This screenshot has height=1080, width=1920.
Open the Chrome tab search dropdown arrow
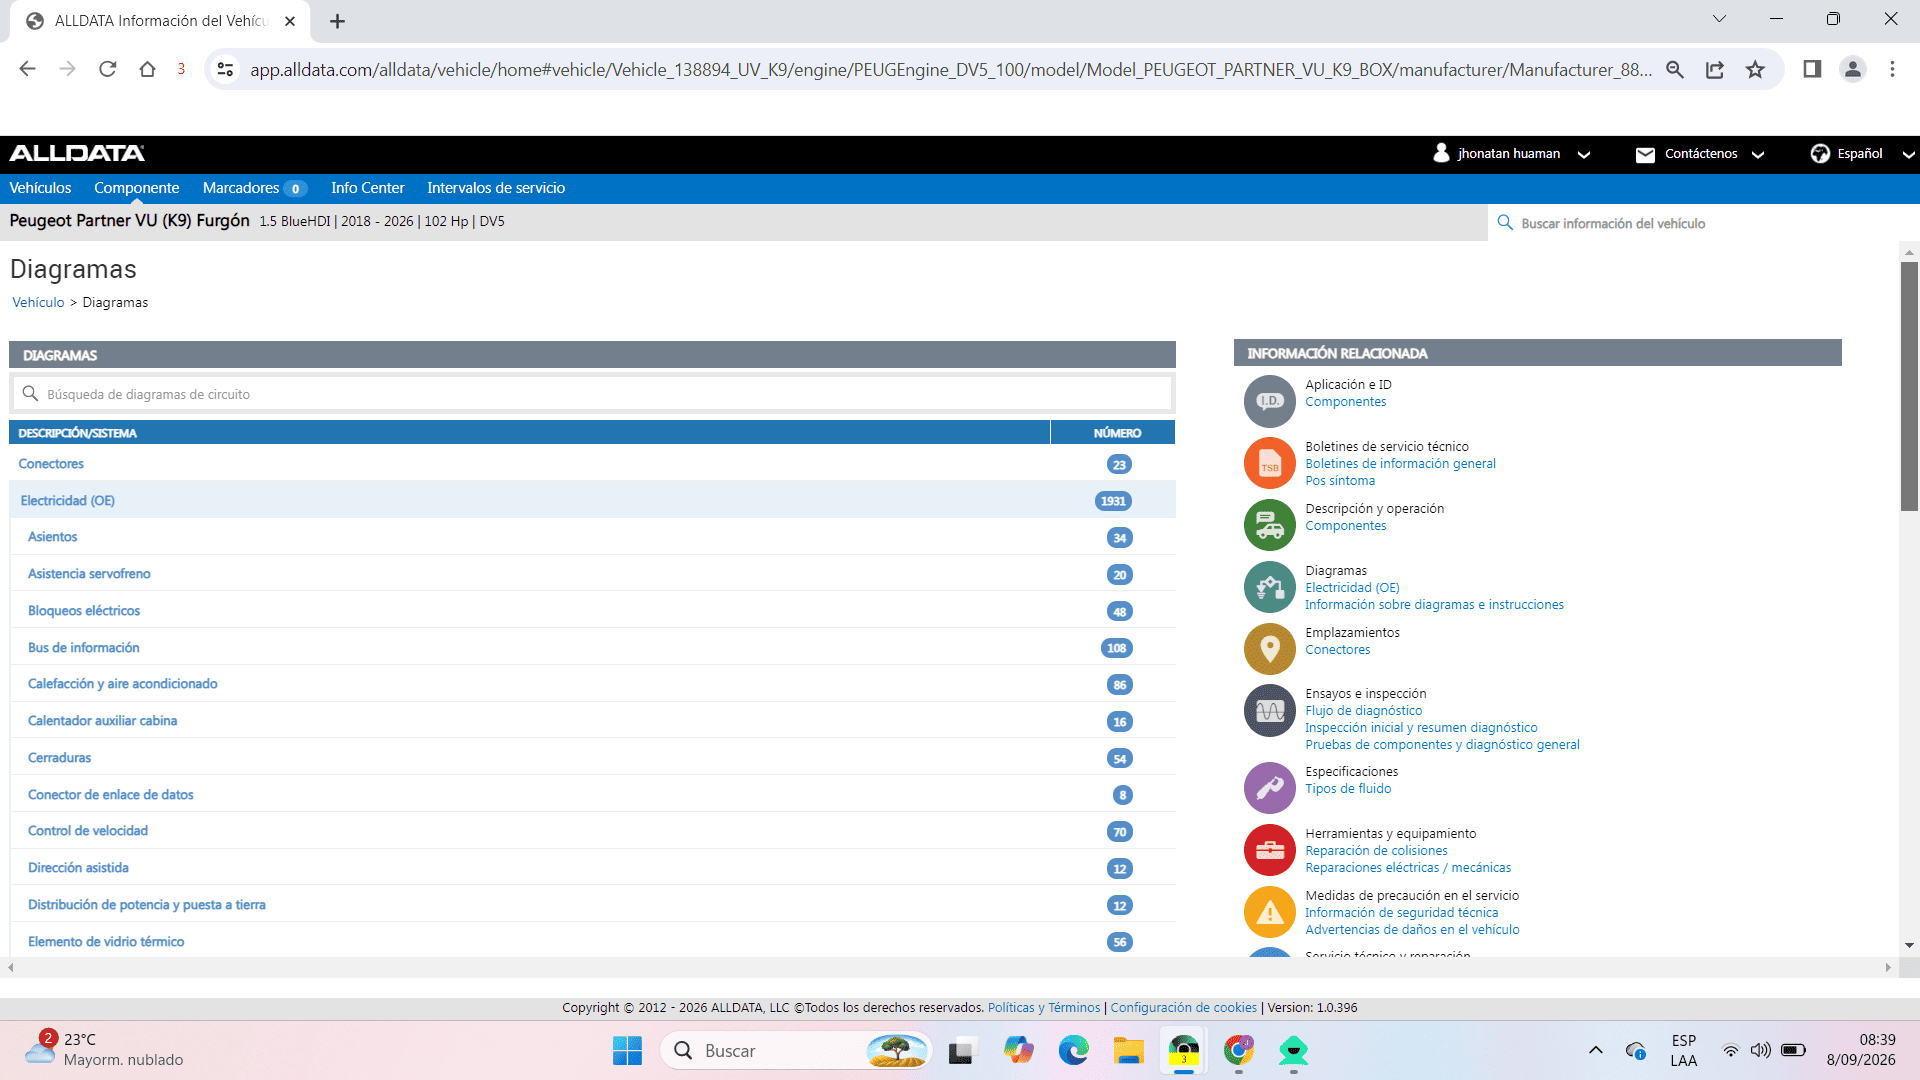(x=1719, y=19)
